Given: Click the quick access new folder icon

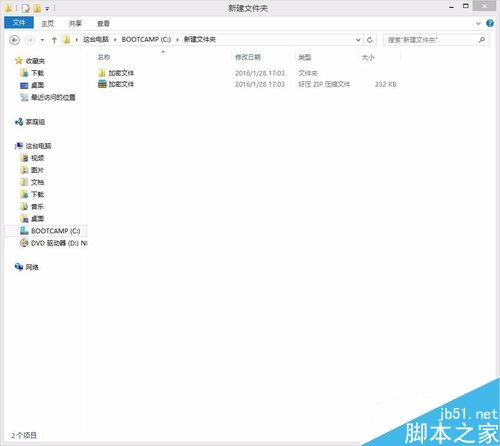Looking at the screenshot, I should click(37, 8).
